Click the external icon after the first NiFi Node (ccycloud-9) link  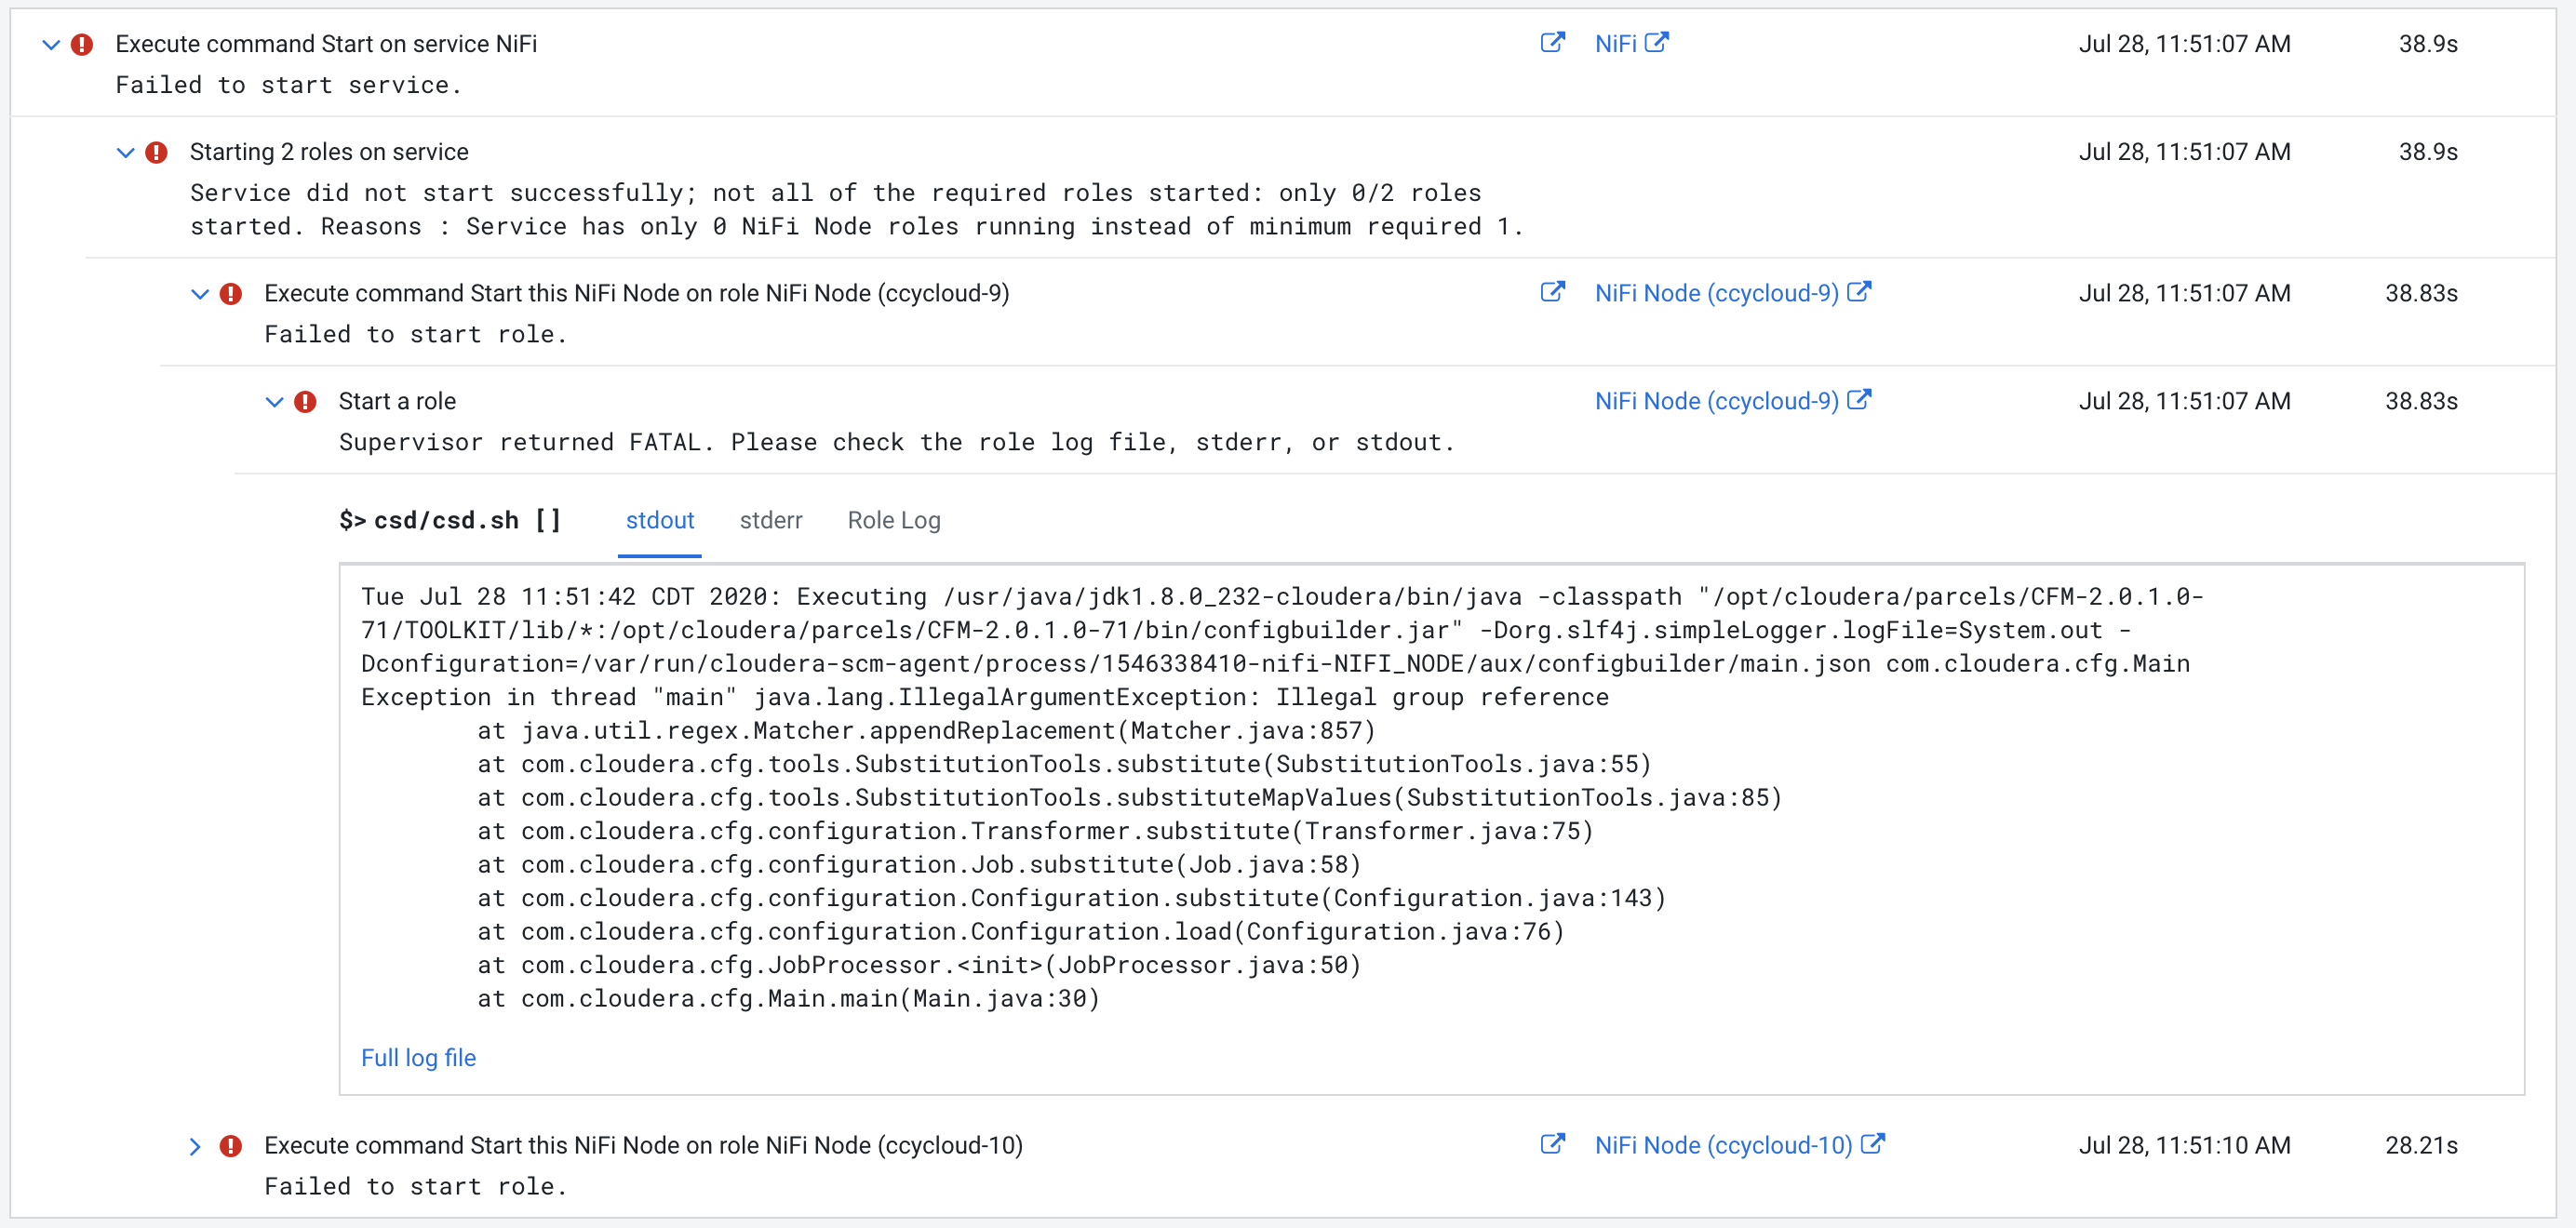click(1859, 292)
